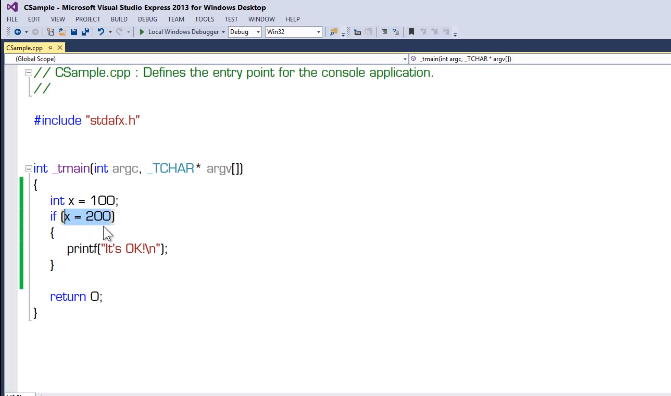Open the text editor toolbar overflow options

click(455, 34)
